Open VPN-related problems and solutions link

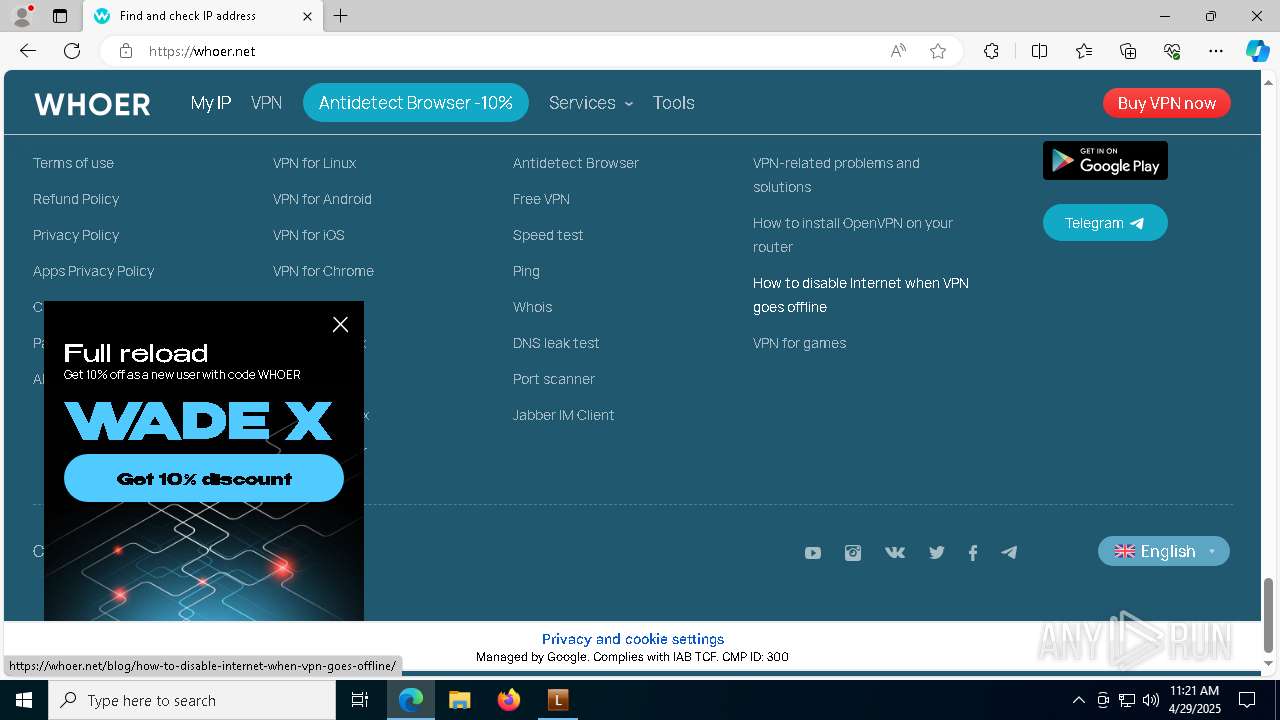[836, 175]
